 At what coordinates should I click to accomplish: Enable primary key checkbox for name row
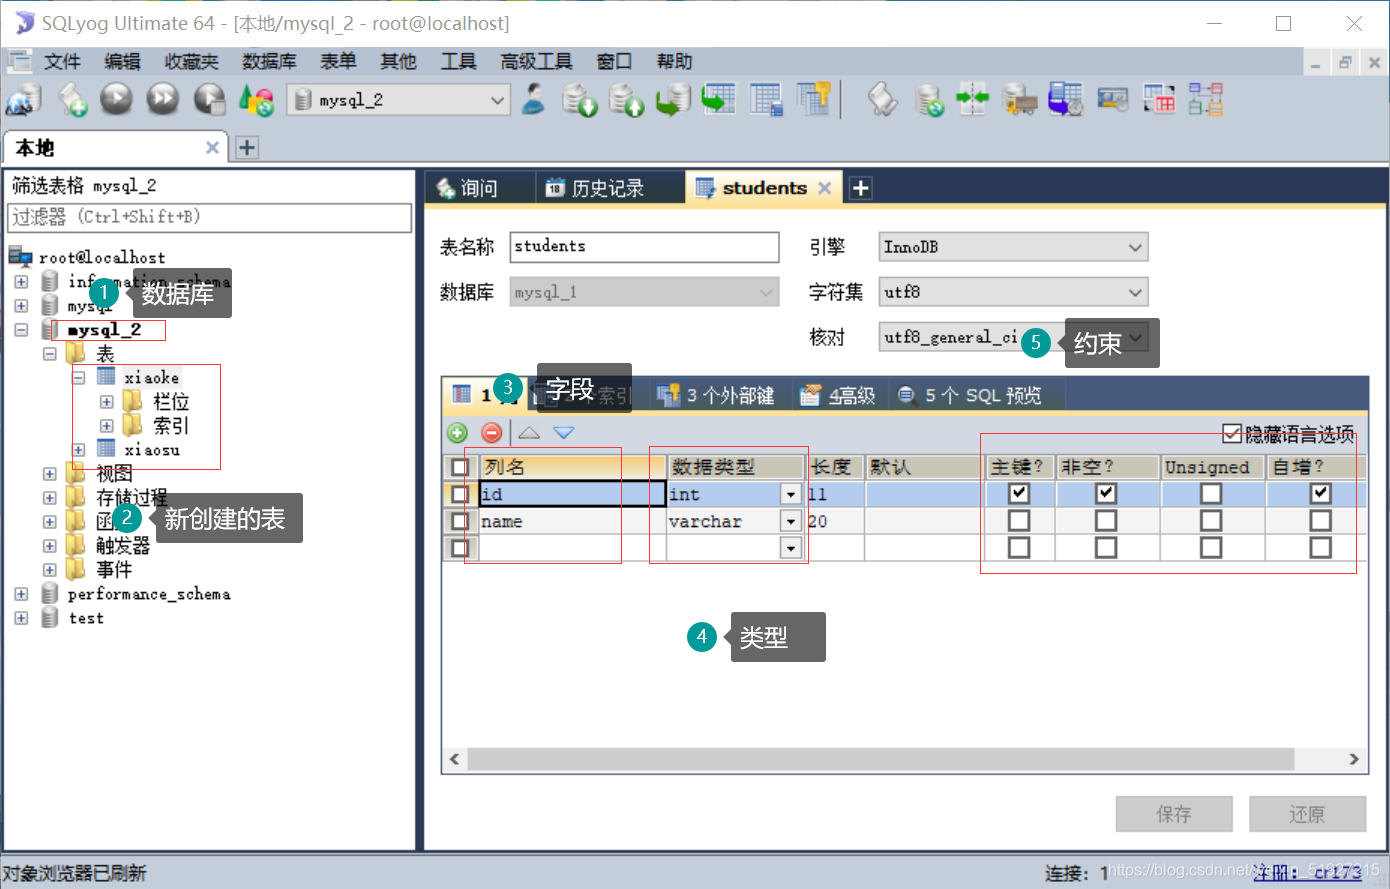click(1019, 520)
